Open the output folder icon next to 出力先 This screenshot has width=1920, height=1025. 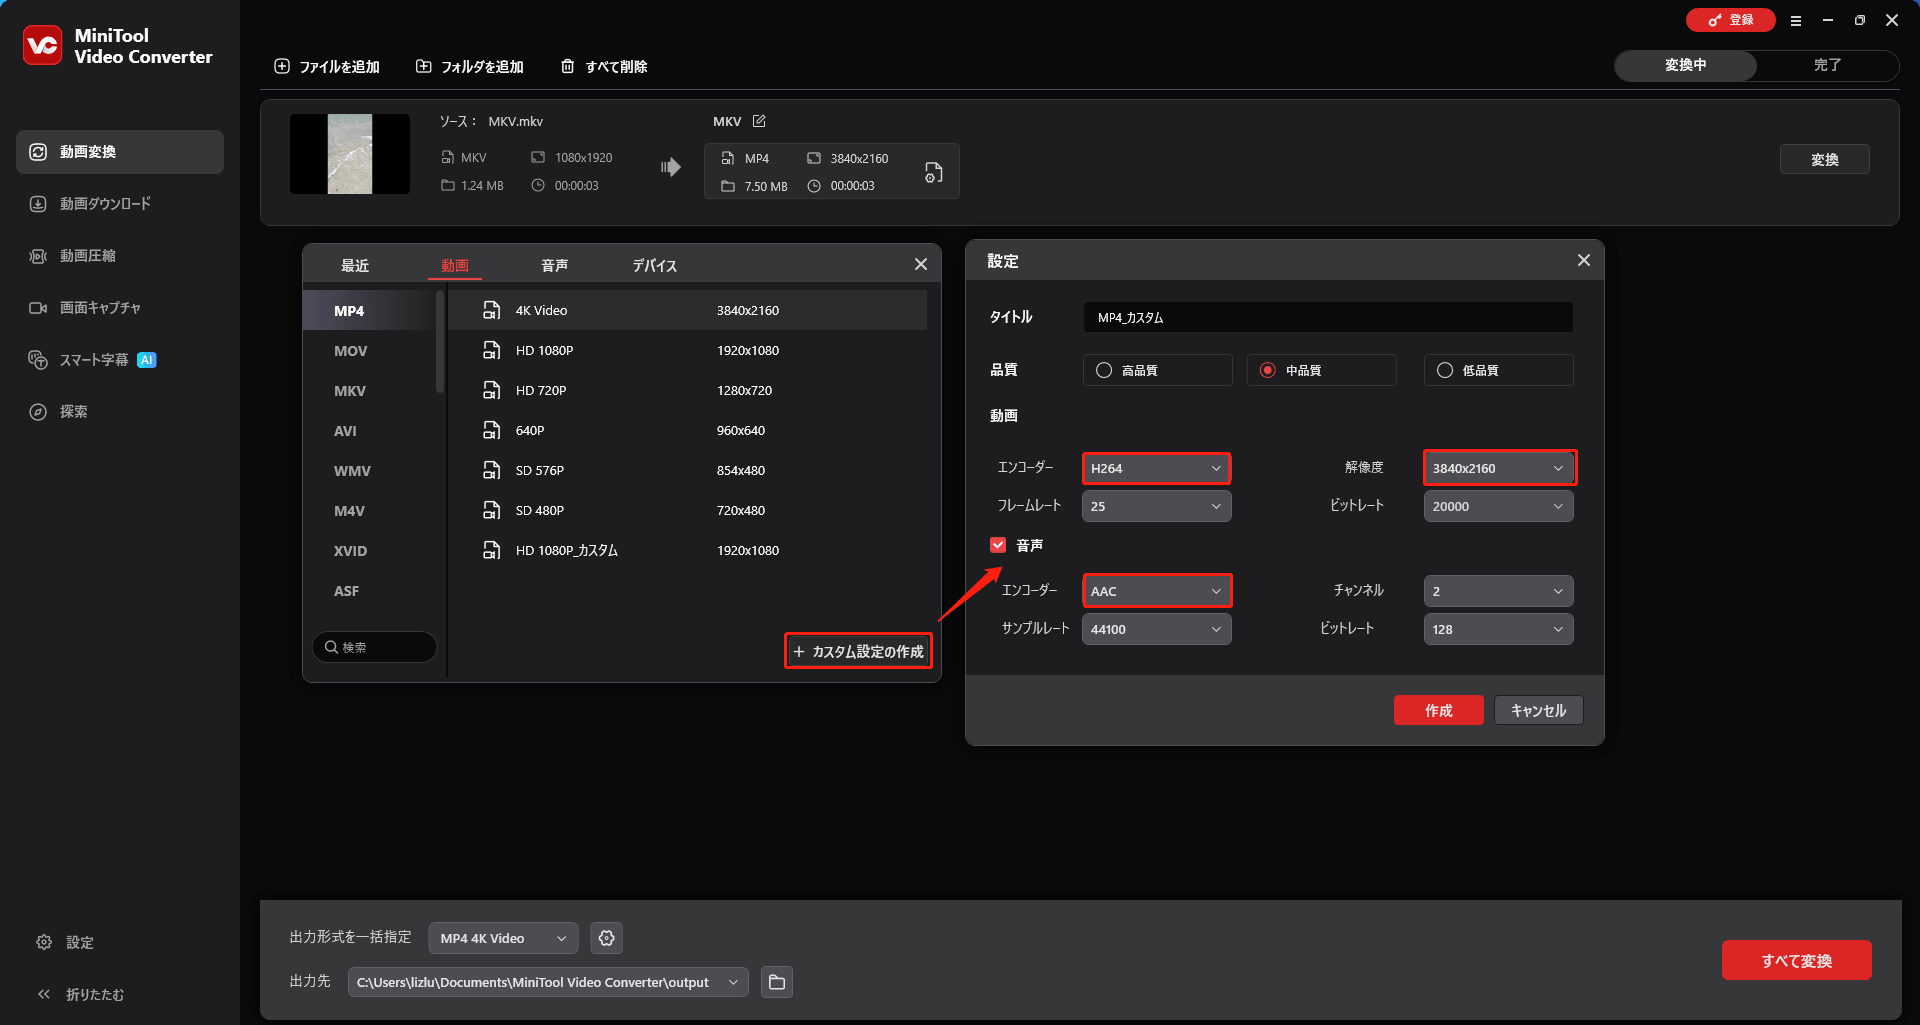click(776, 982)
